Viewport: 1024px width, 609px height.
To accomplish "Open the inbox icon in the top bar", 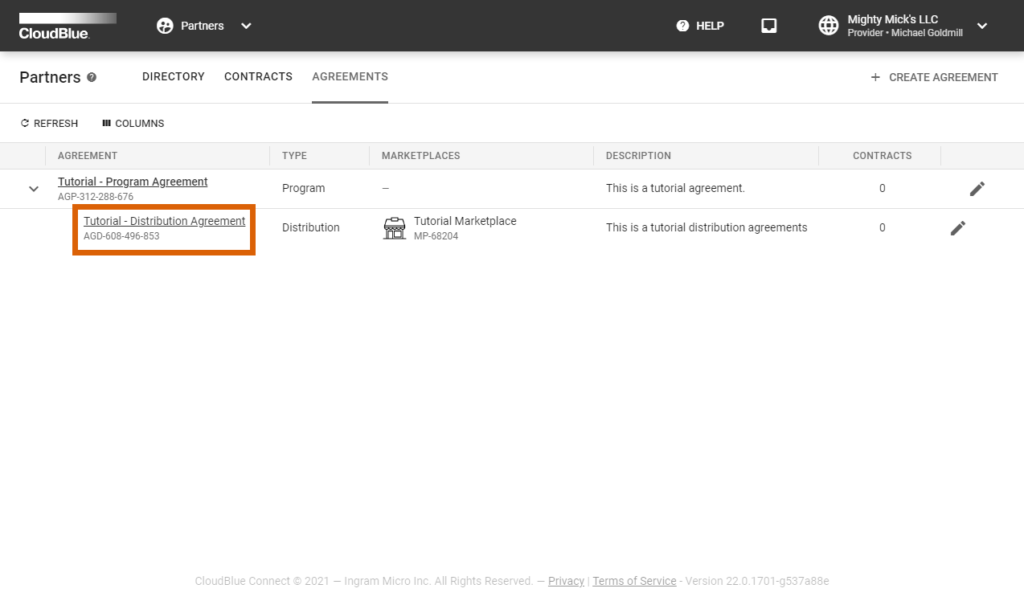I will click(768, 25).
